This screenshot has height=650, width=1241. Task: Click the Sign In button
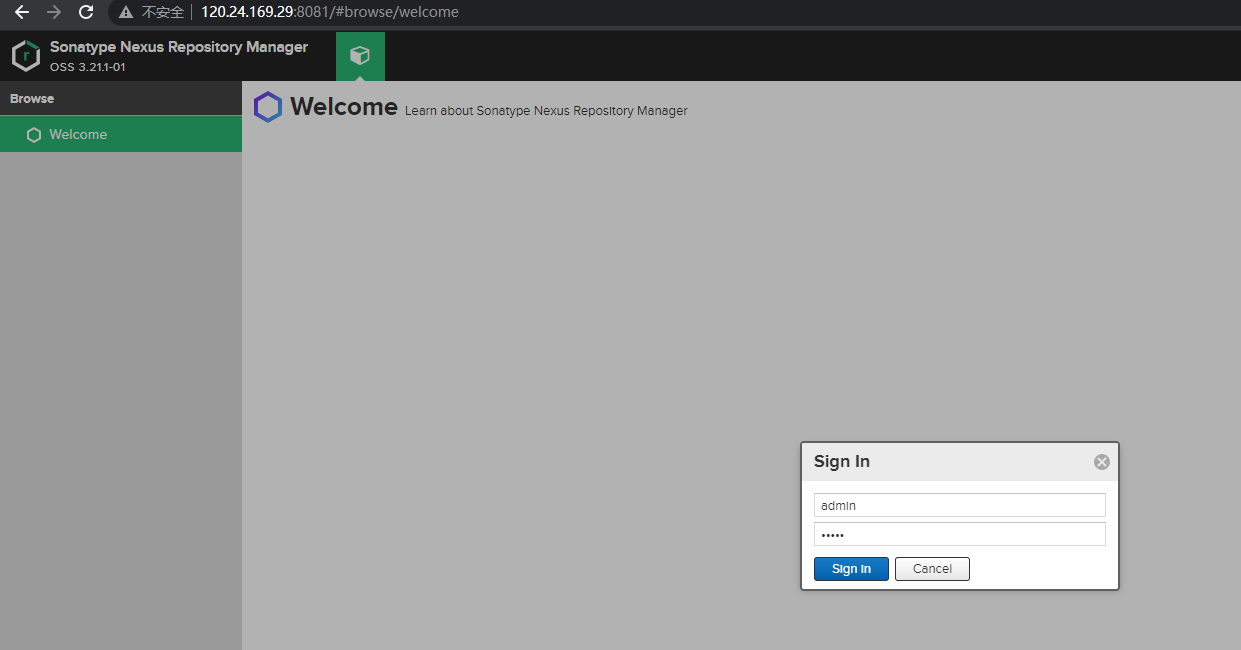[851, 569]
